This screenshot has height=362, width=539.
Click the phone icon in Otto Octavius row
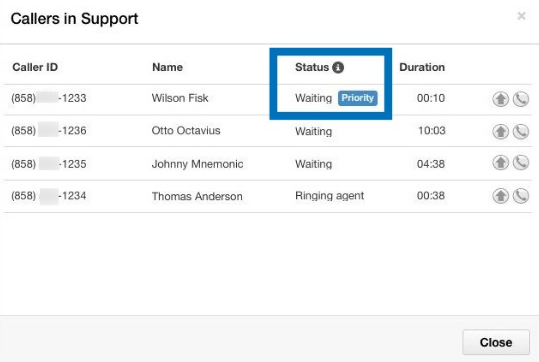point(521,132)
